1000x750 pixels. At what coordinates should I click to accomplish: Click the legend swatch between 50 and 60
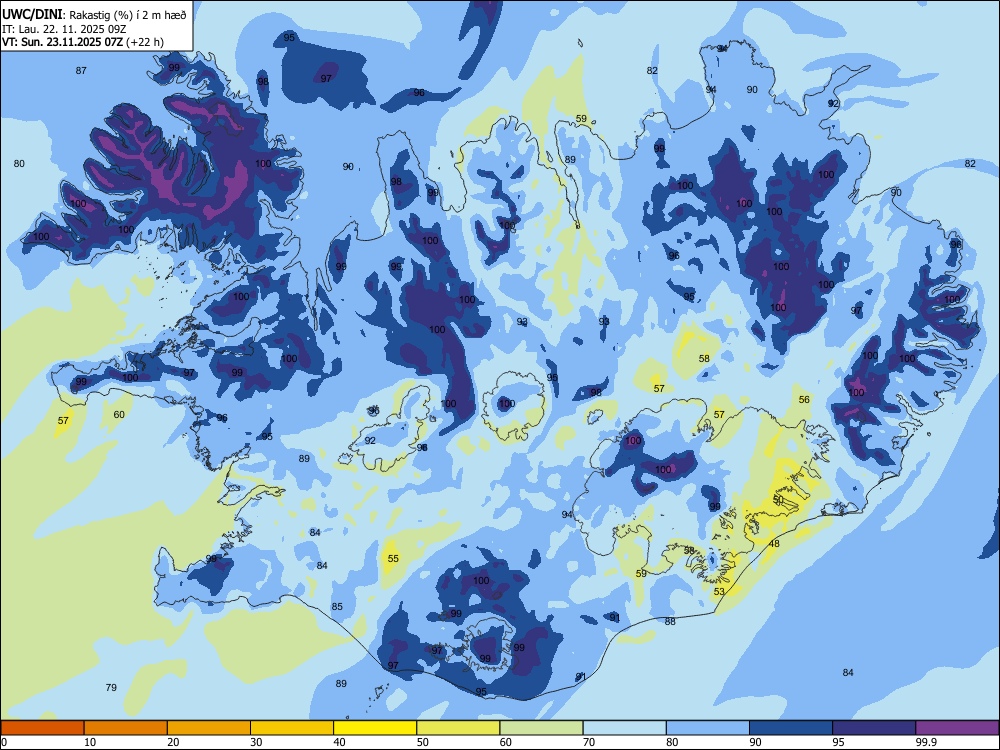click(459, 728)
